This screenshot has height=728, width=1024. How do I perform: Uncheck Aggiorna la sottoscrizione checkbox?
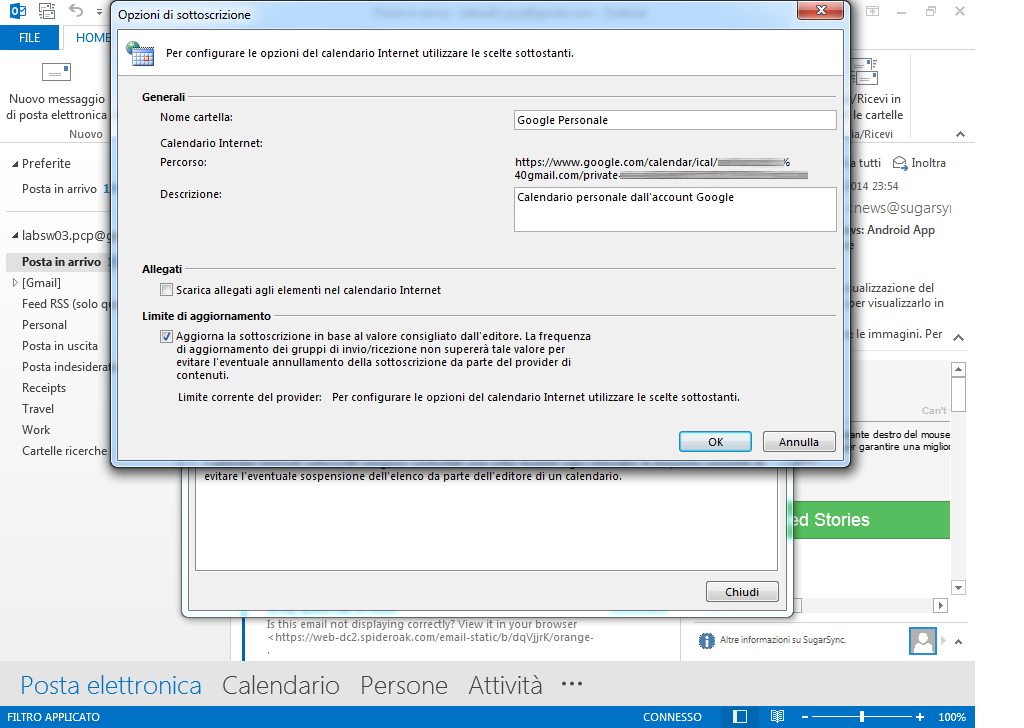tap(166, 337)
